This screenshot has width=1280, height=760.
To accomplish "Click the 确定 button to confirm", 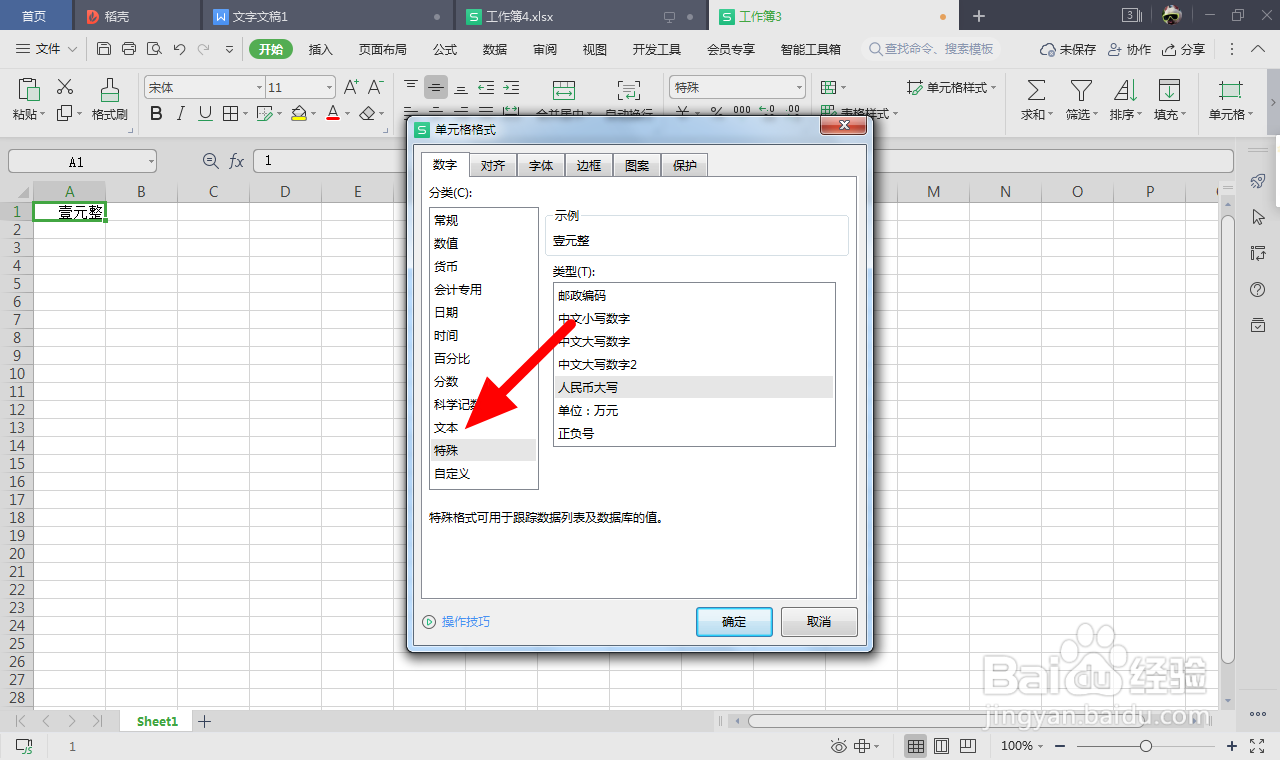I will tap(734, 621).
